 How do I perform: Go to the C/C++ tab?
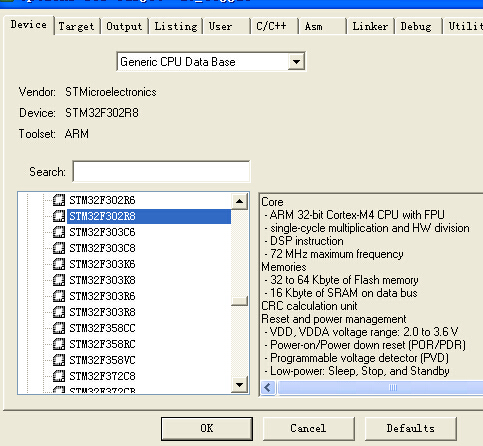pyautogui.click(x=274, y=26)
